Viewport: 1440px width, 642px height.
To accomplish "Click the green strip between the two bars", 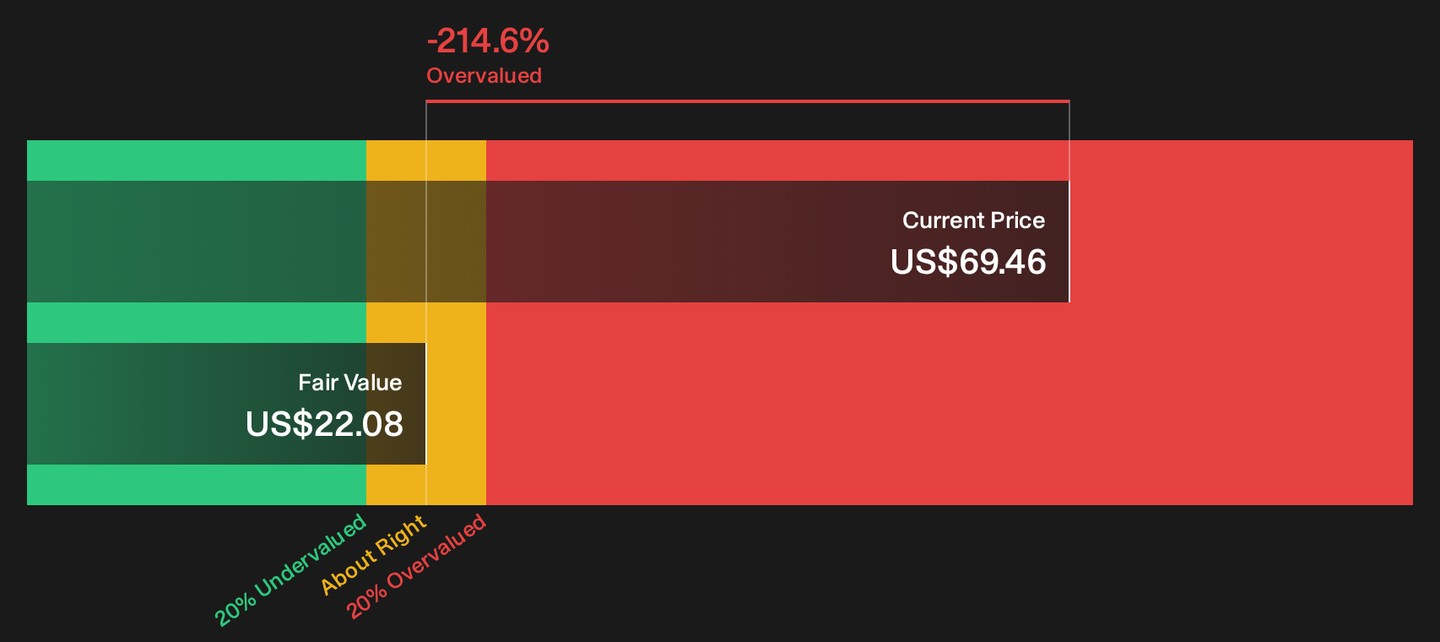I will (196, 323).
